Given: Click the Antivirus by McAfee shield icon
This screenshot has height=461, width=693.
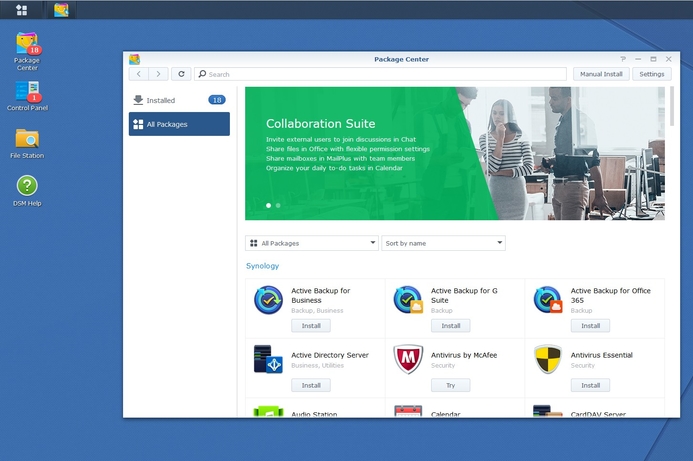Looking at the screenshot, I should pos(408,359).
